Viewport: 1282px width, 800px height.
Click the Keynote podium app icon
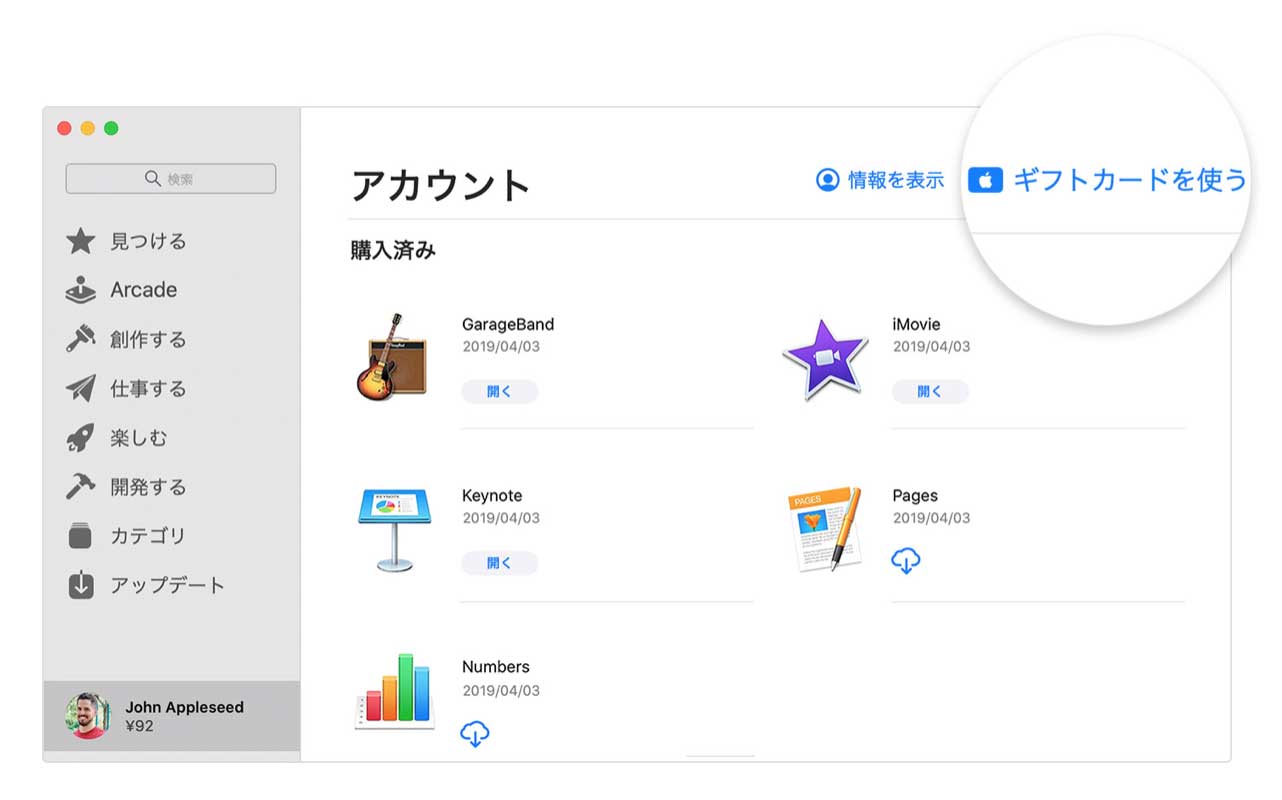click(394, 529)
